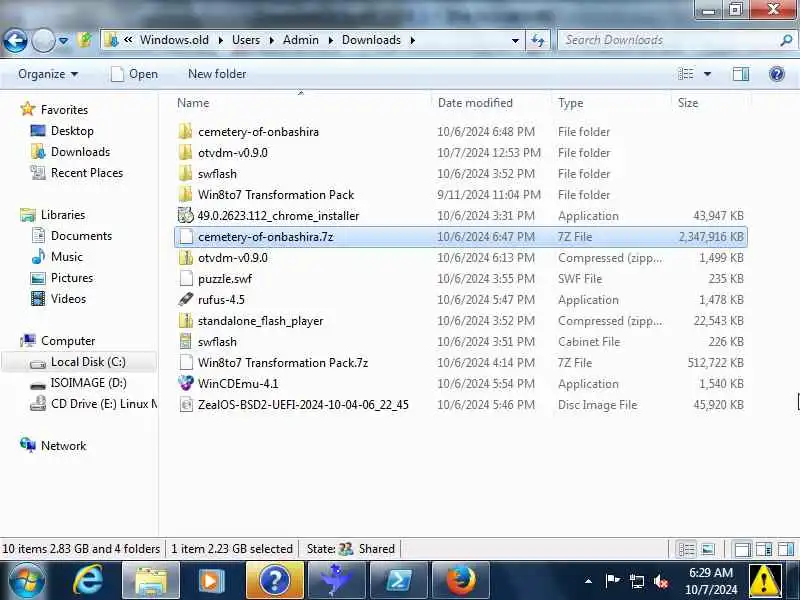800x600 pixels.
Task: Select the otvdm-v0.9.0 zip archive icon
Action: click(186, 258)
